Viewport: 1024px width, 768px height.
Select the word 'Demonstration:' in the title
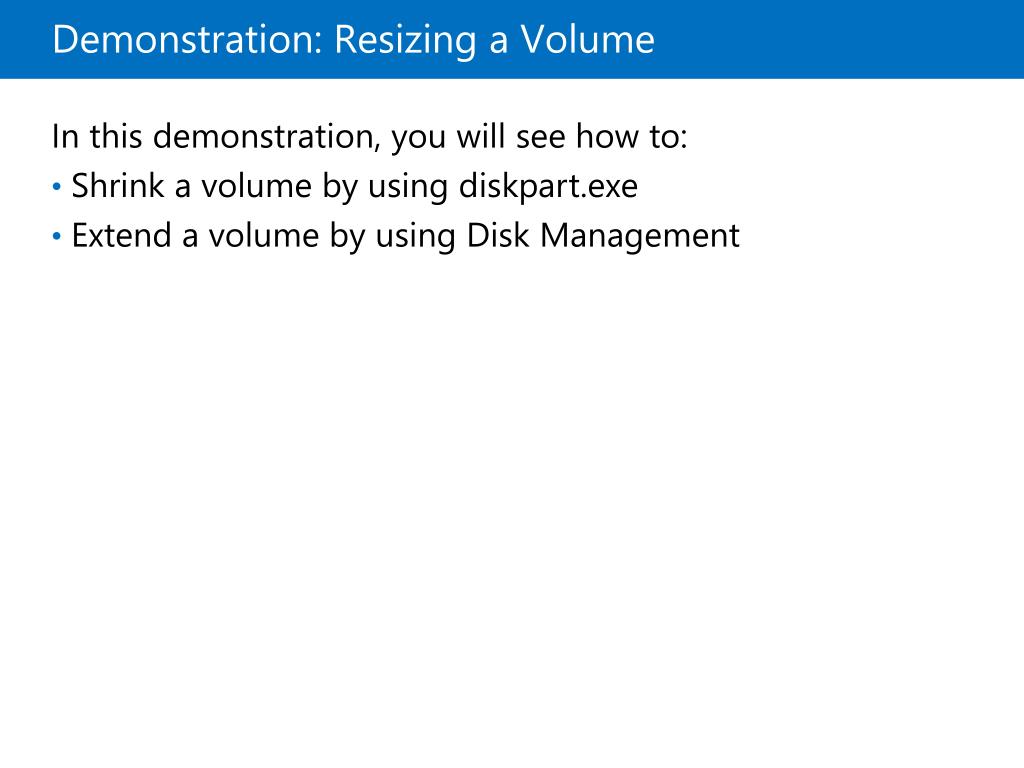click(x=187, y=39)
